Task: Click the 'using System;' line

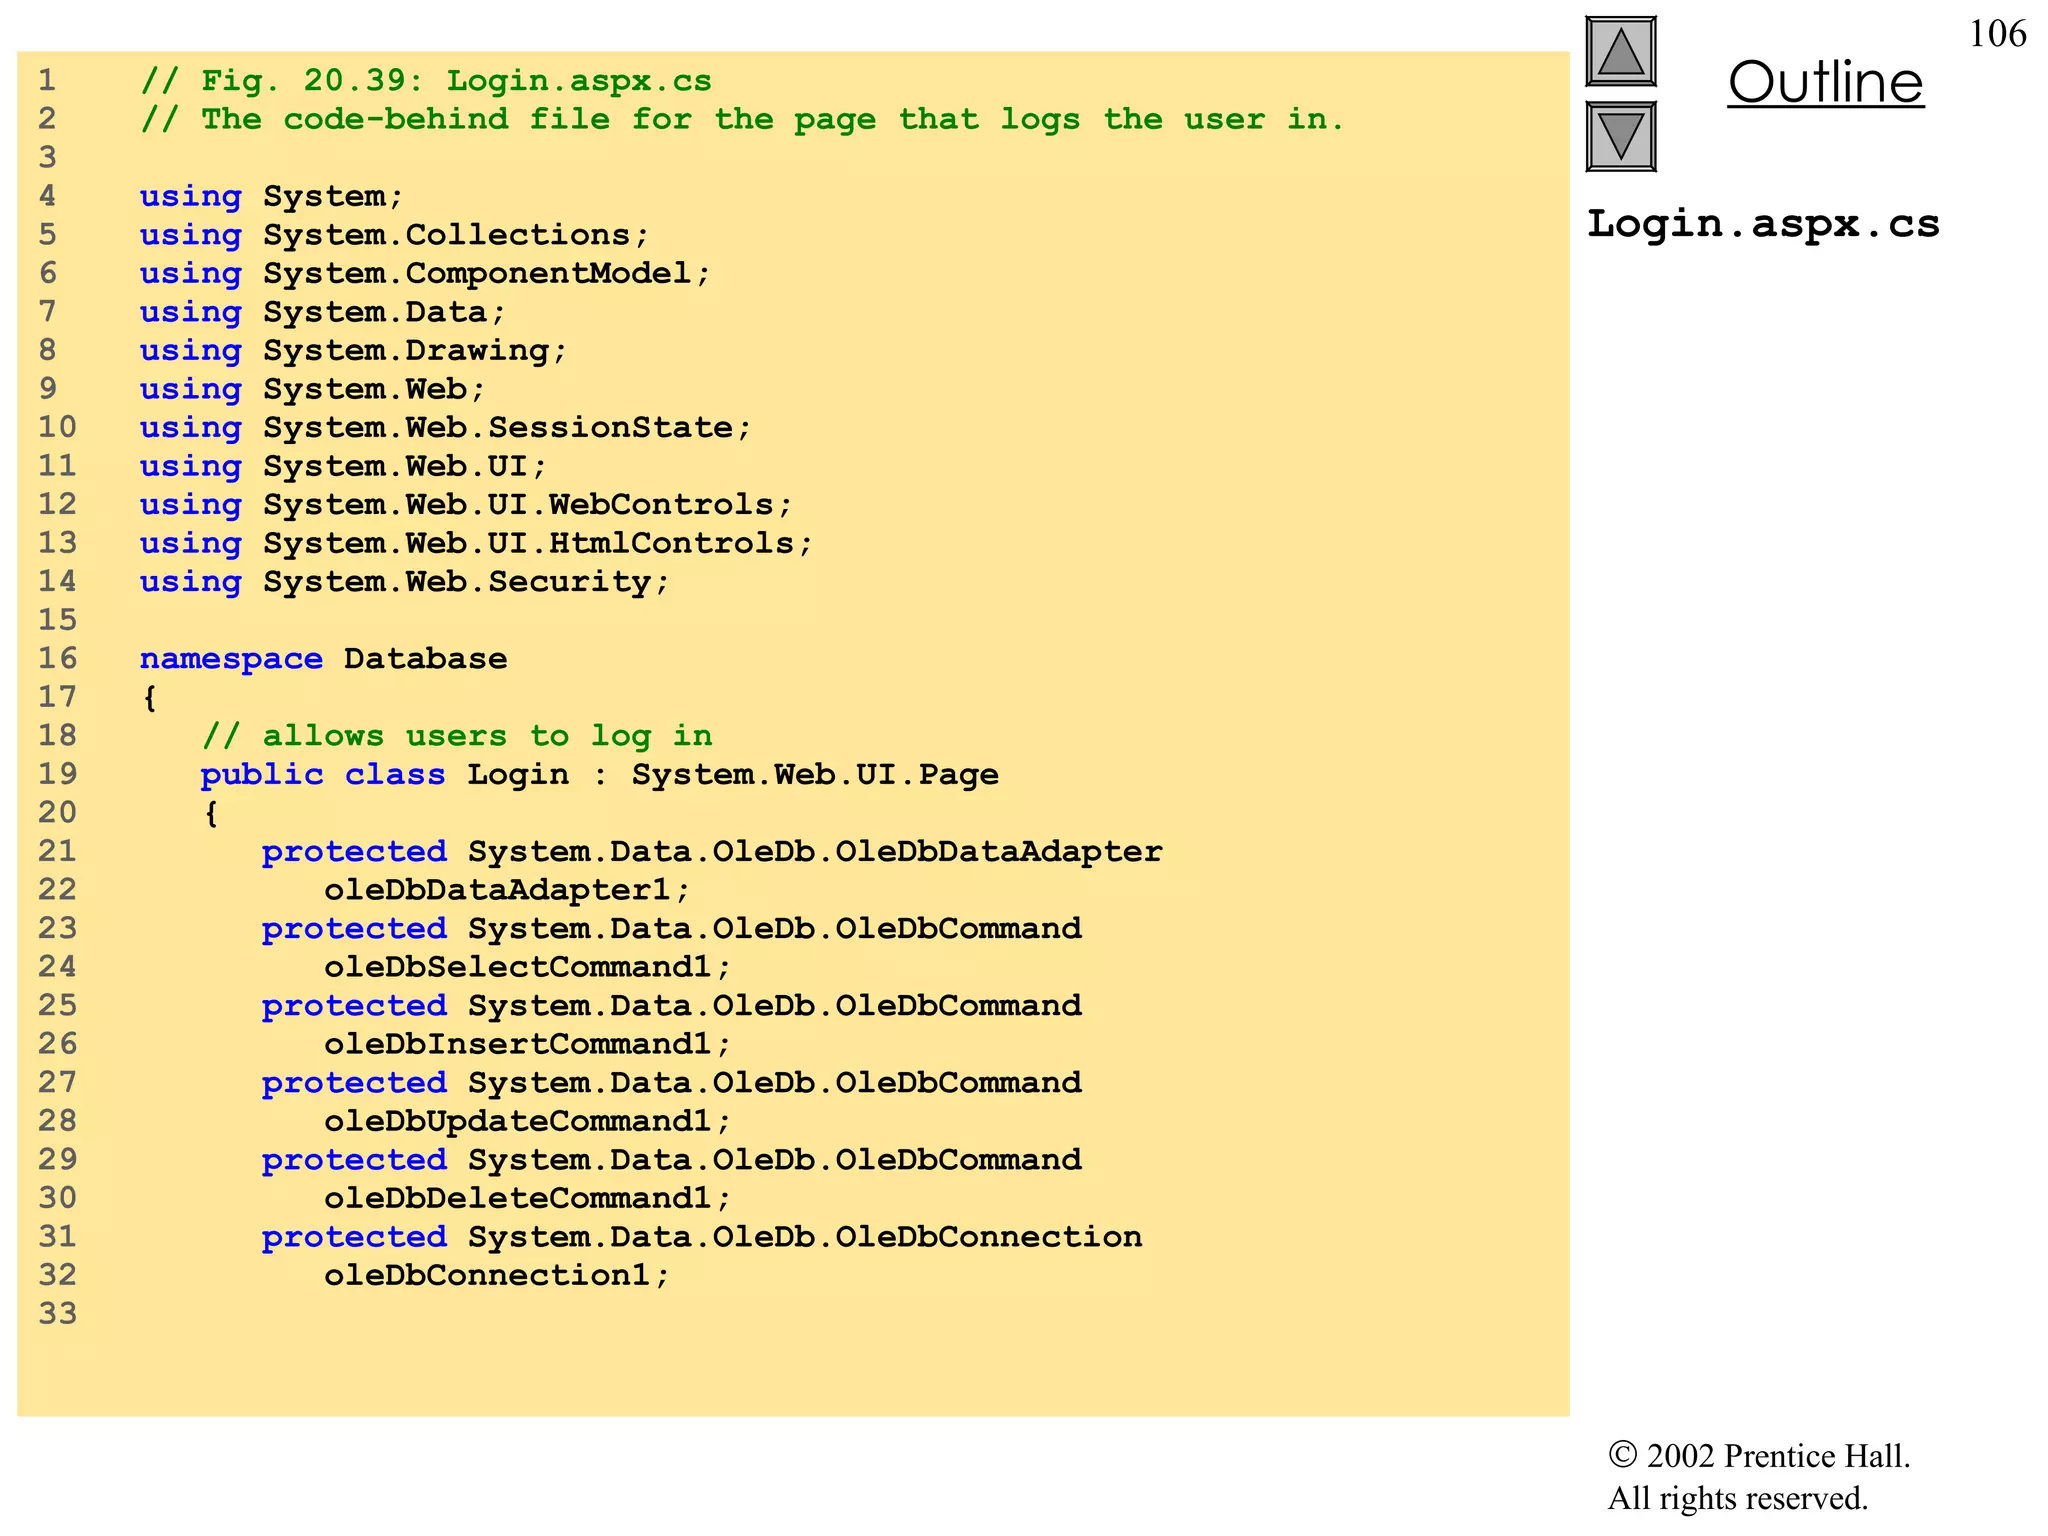Action: 271,197
